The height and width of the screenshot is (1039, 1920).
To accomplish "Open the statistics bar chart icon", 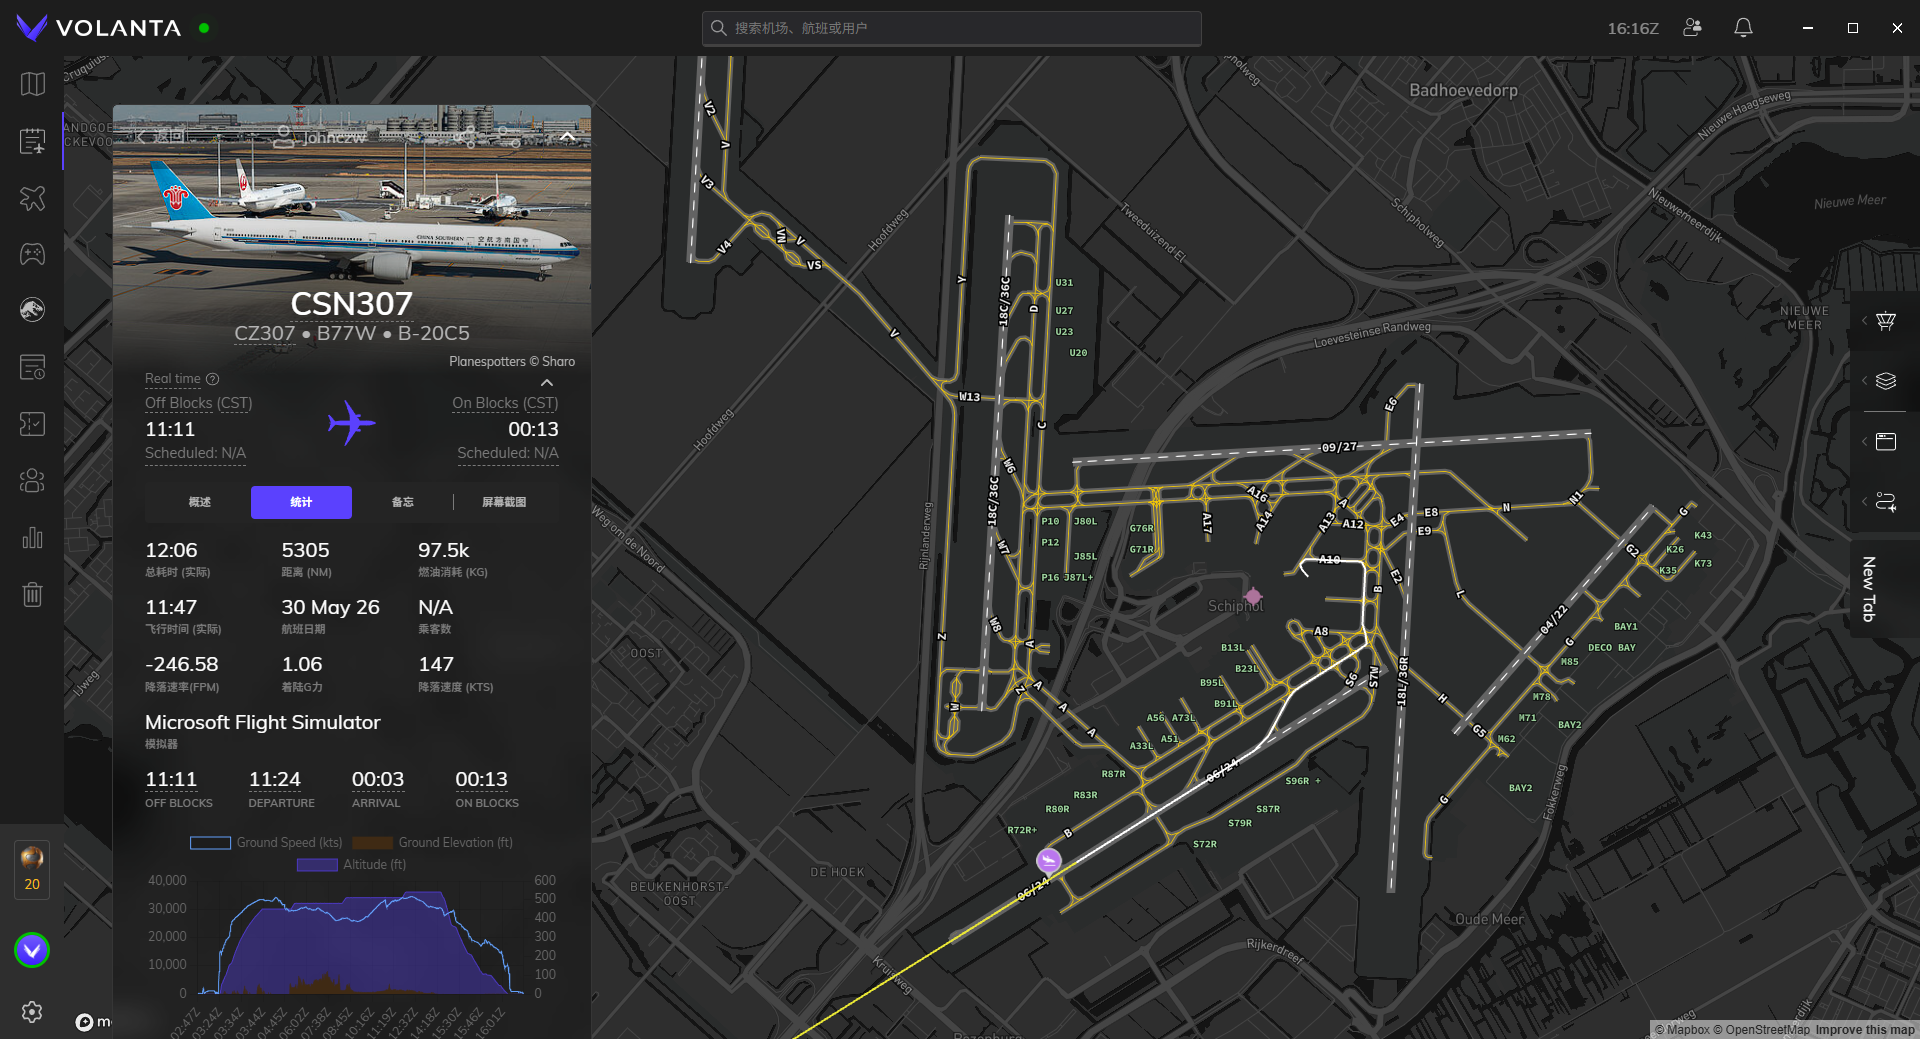I will coord(32,538).
